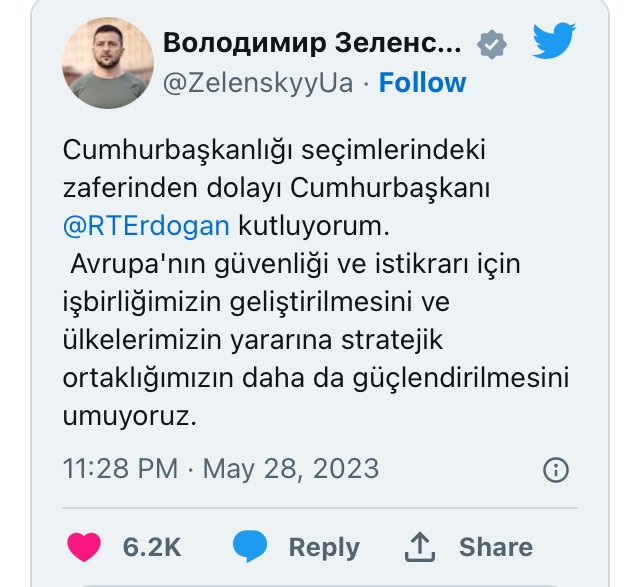
Task: Click the @ZelenskyyUa handle
Action: click(258, 83)
